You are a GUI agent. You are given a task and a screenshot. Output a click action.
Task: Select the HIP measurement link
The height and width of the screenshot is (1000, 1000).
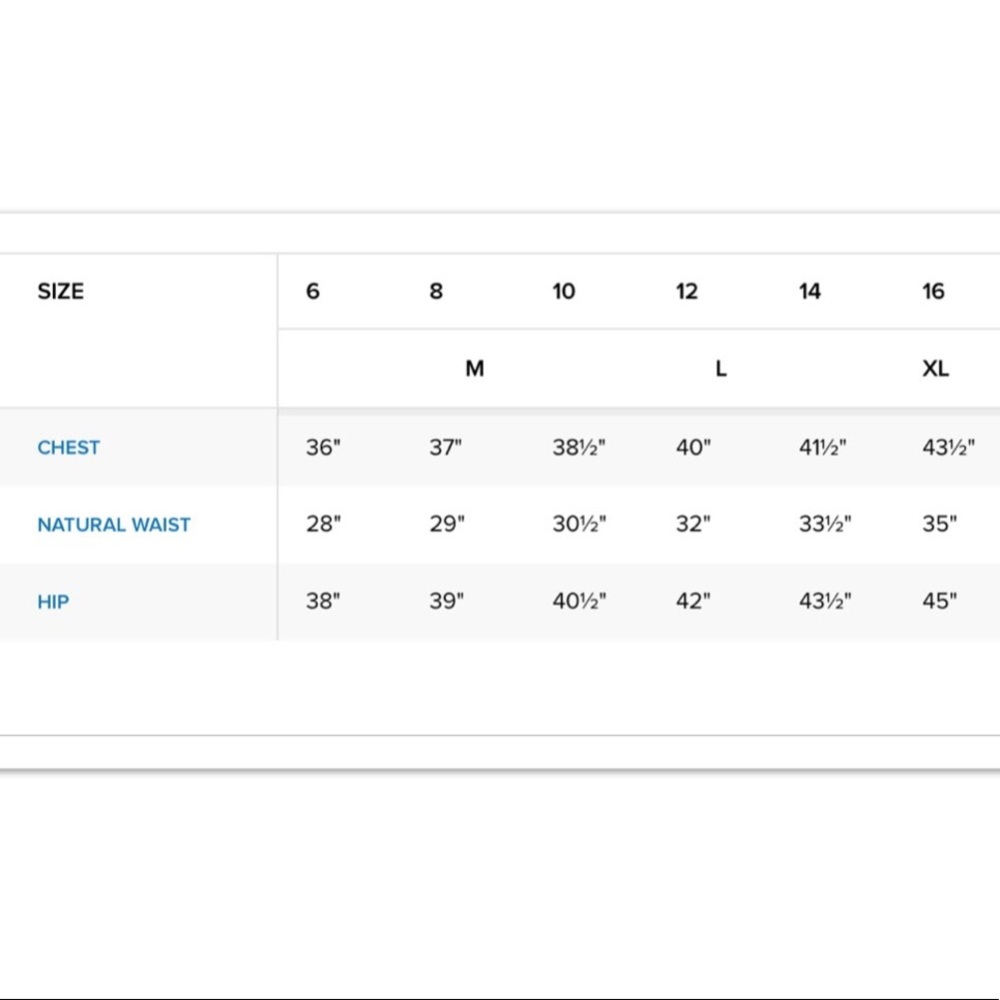pos(53,602)
